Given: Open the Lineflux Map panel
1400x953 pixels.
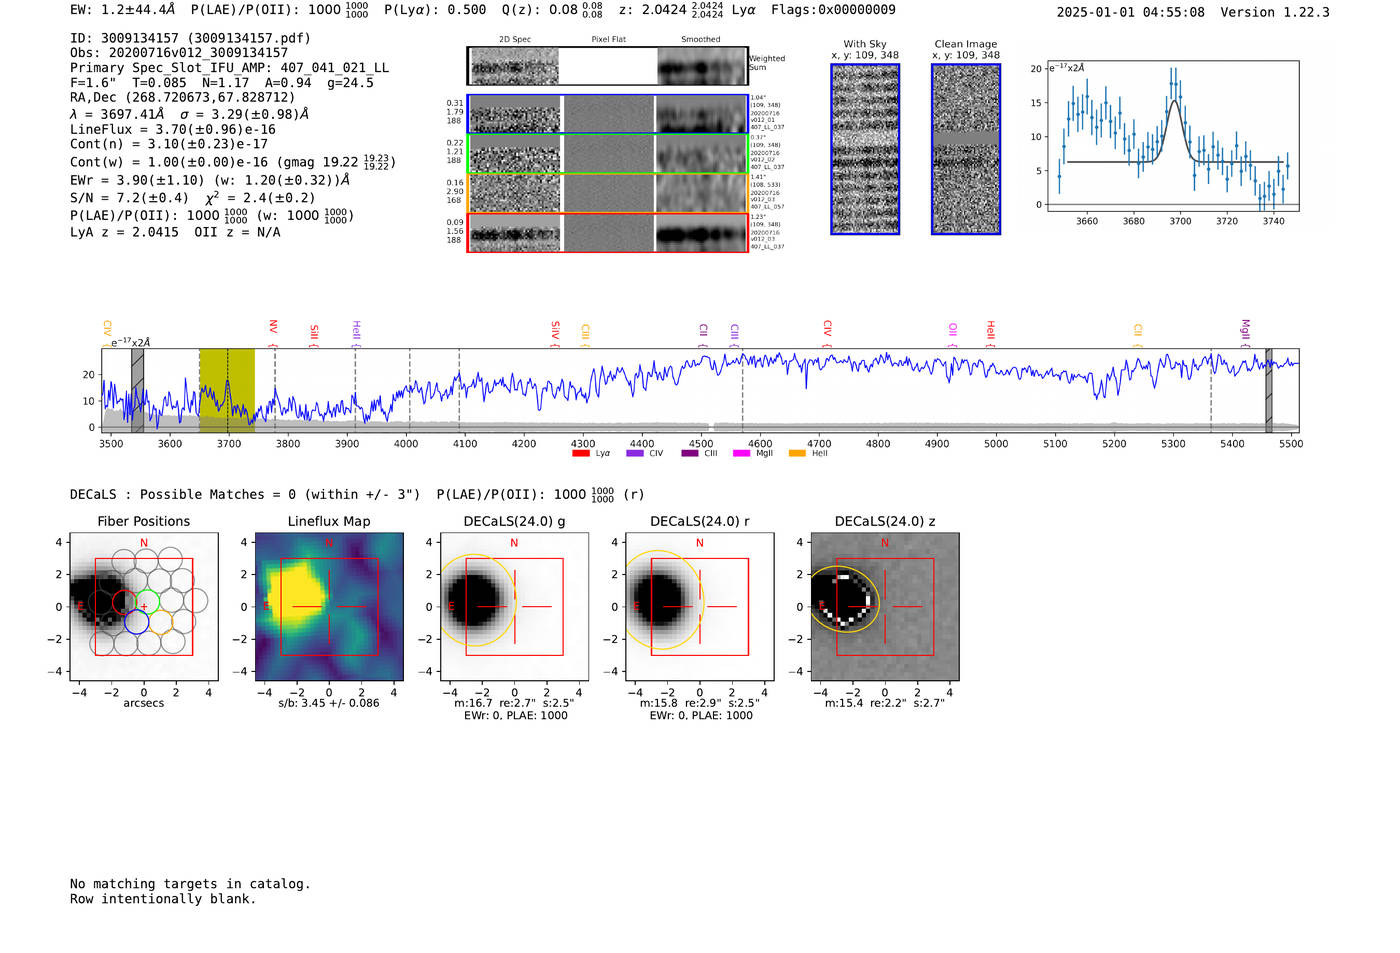Looking at the screenshot, I should tap(329, 606).
